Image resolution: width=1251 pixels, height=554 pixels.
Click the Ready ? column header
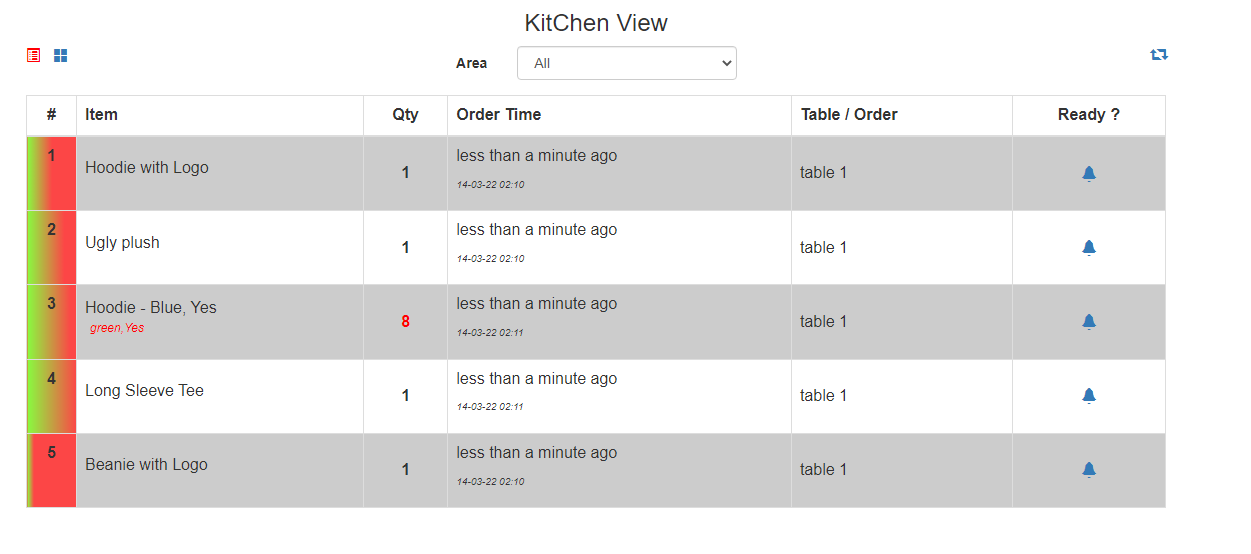1089,115
